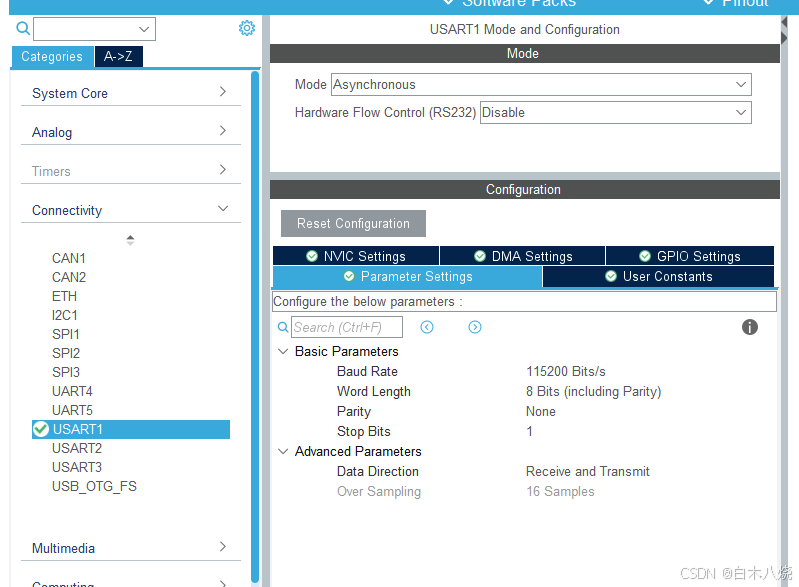The image size is (799, 587).
Task: Expand the System Core category
Action: point(130,93)
